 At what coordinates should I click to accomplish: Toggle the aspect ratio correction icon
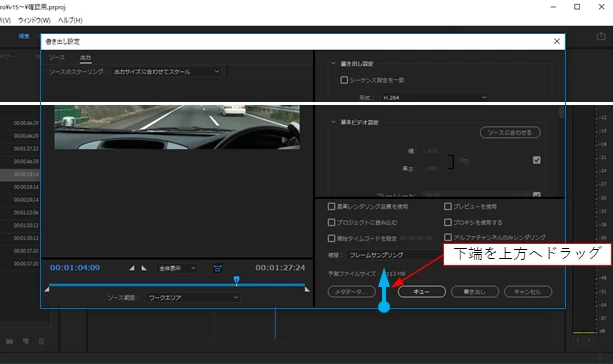click(217, 268)
